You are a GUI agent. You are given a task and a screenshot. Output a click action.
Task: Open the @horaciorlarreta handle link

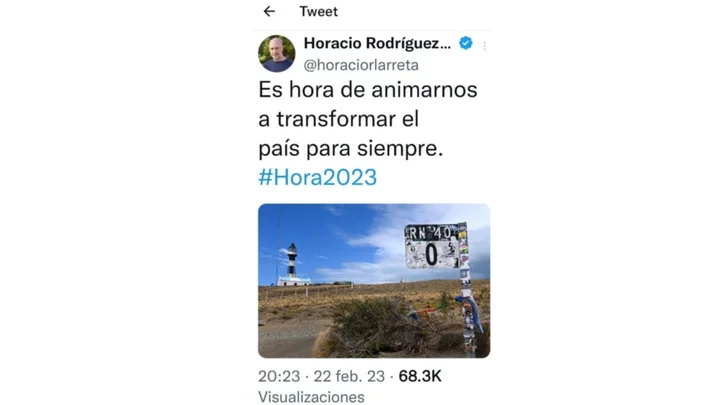tap(361, 65)
